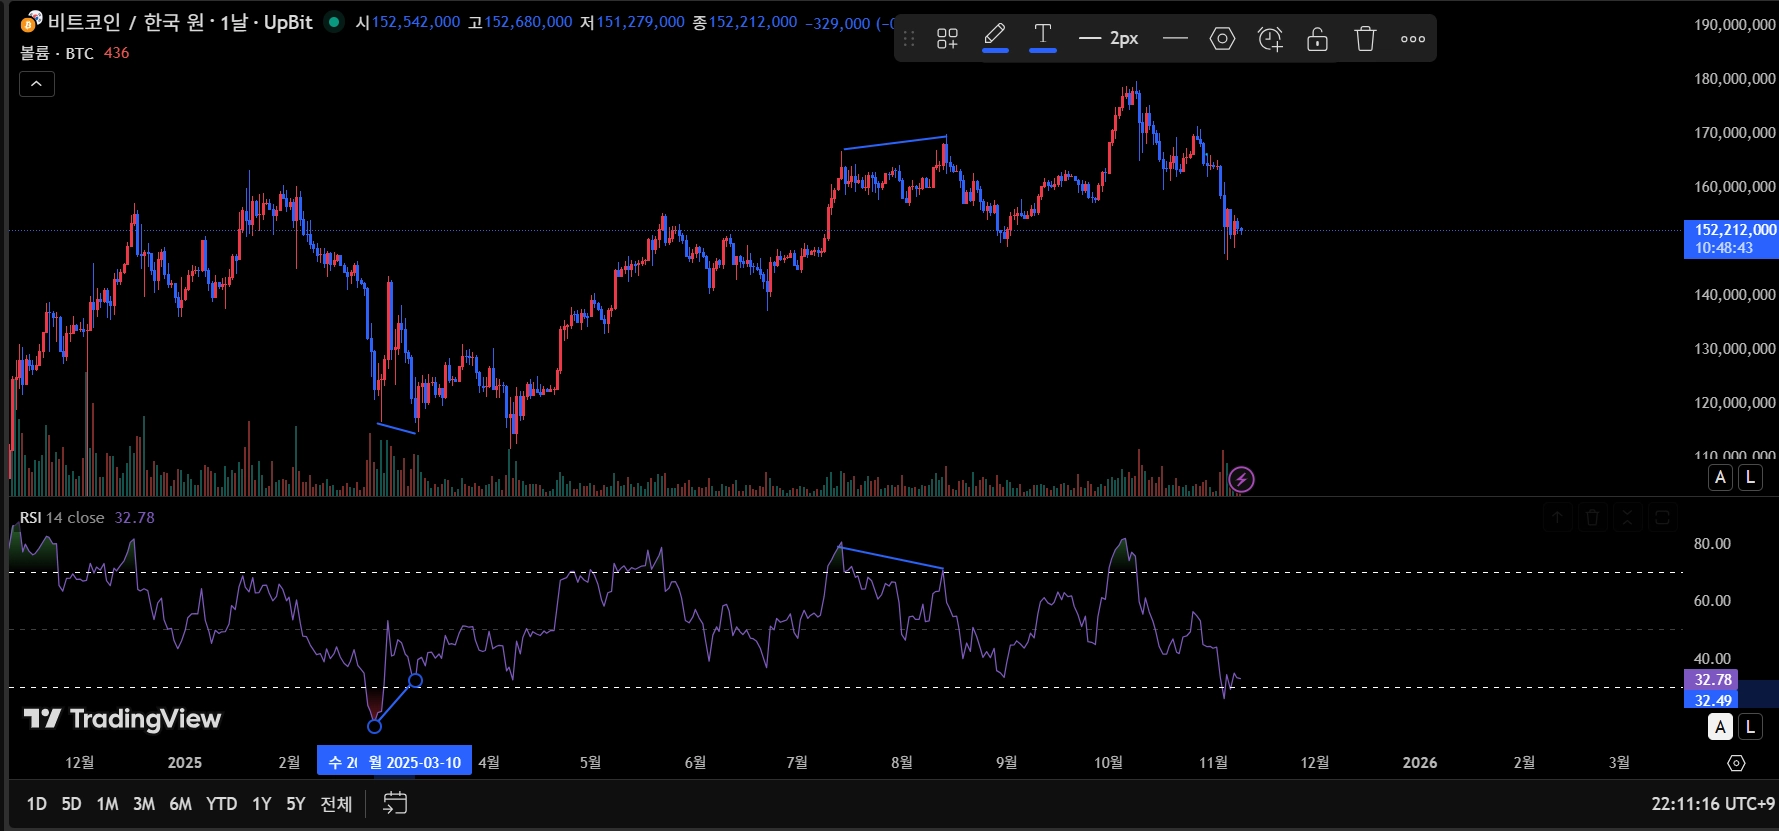This screenshot has width=1779, height=831.
Task: Grab the floating toolbar drag handle
Action: tap(909, 39)
